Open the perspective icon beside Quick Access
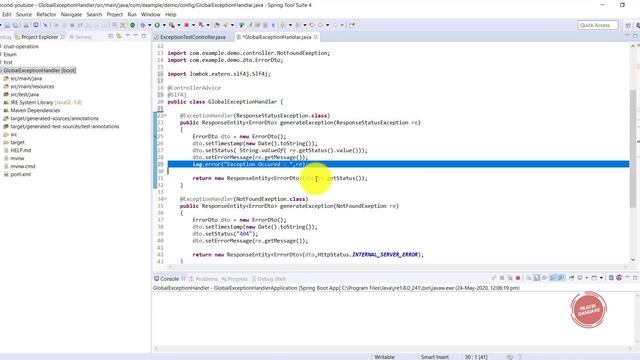The height and width of the screenshot is (360, 640). [628, 25]
